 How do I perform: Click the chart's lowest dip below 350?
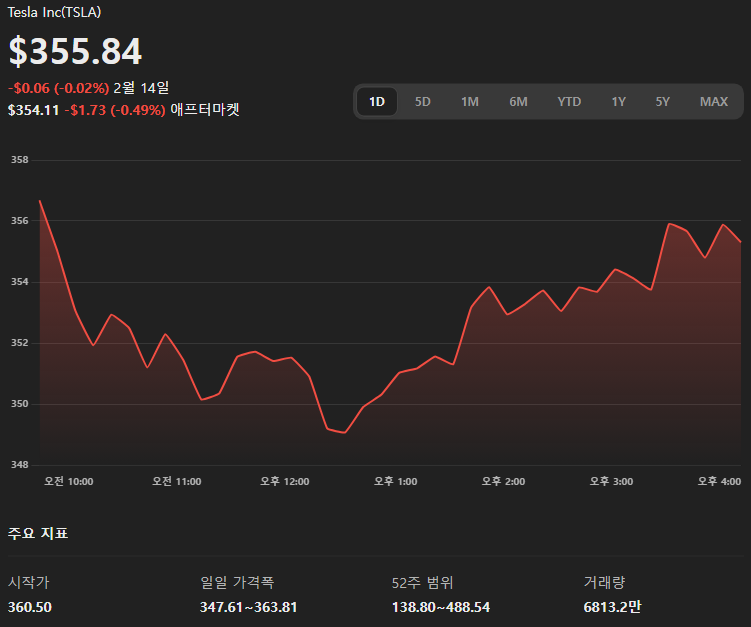point(345,433)
